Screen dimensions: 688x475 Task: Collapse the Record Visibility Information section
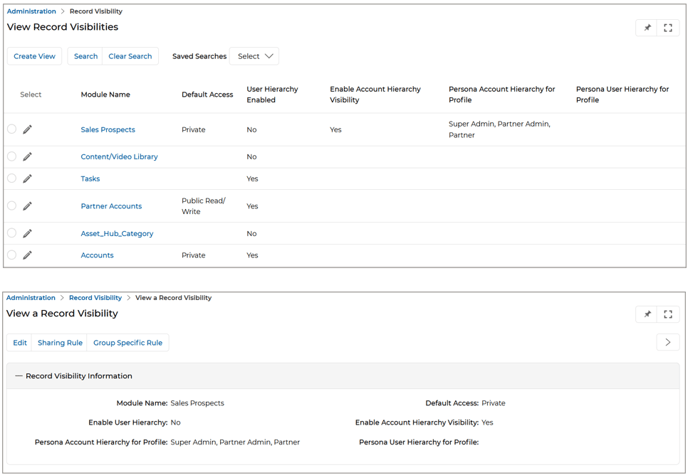pos(18,376)
